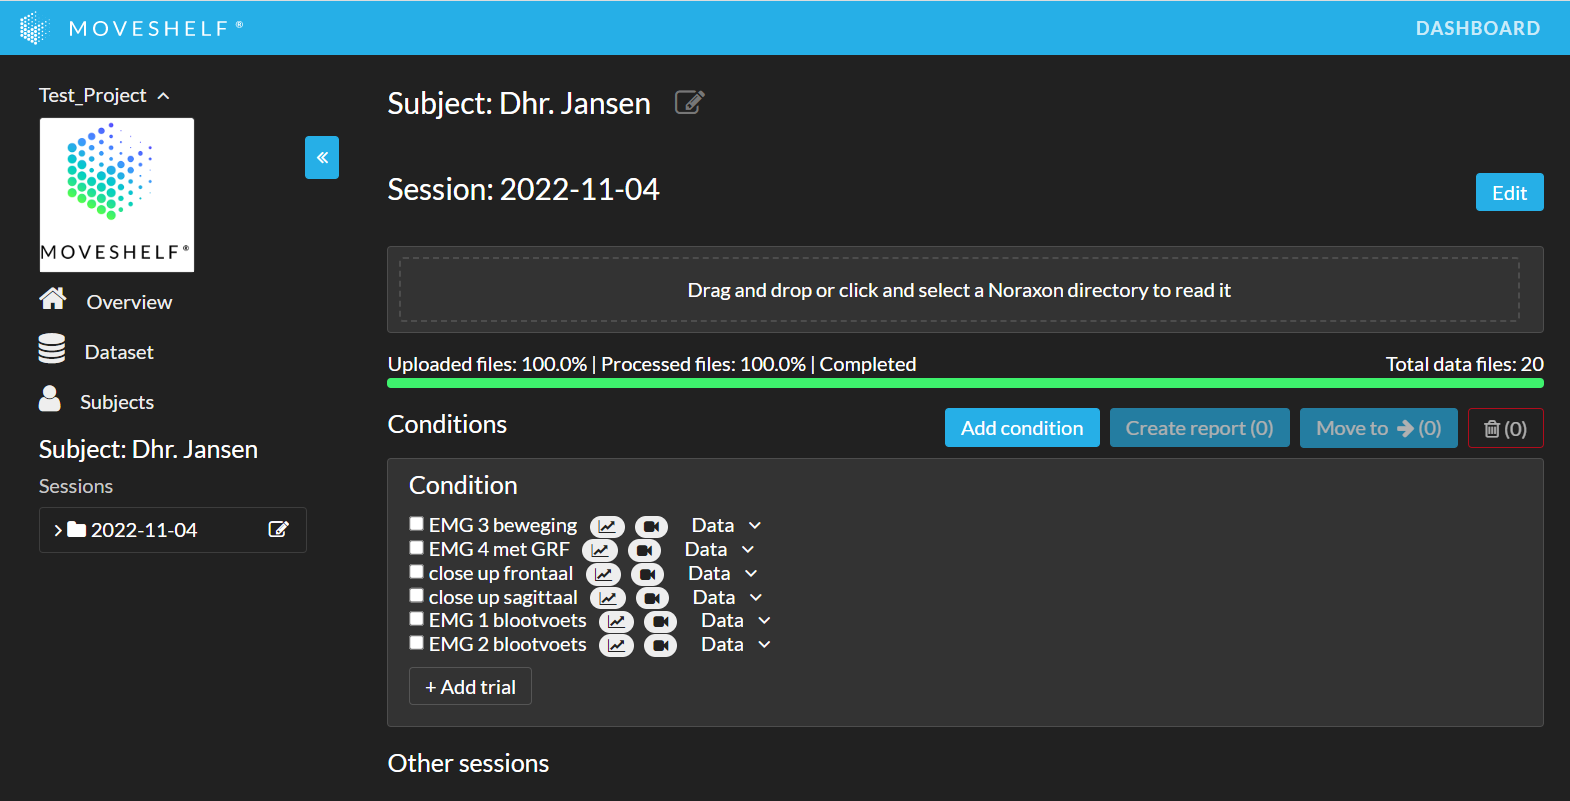Expand Data dropdown for EMG 1 blootvoets
Screen dimensions: 1570x801
tap(735, 620)
